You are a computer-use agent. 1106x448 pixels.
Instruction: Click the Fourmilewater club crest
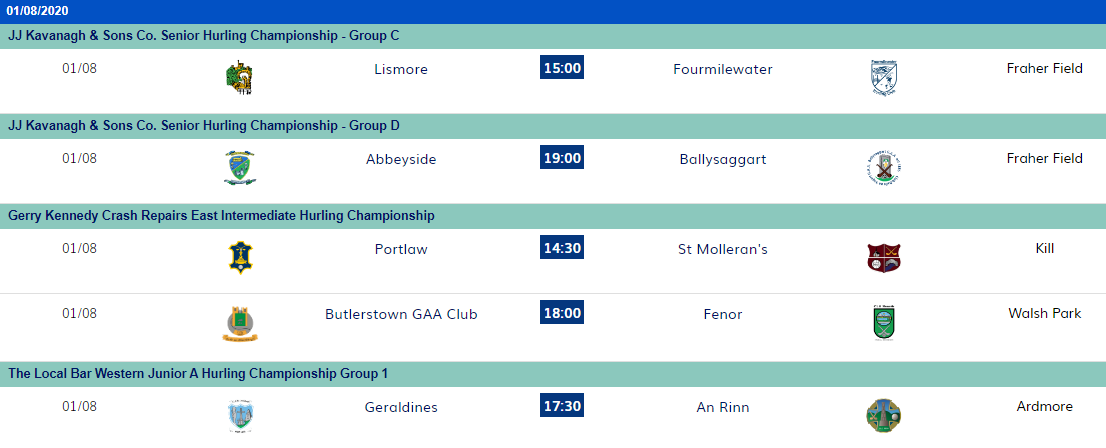883,78
